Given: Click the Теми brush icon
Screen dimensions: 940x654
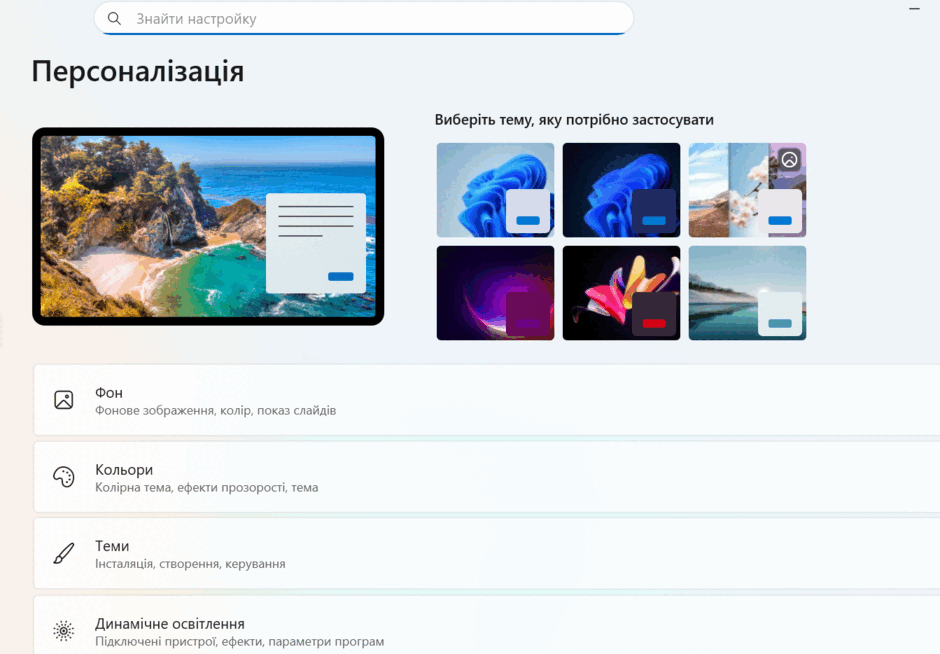Looking at the screenshot, I should [64, 553].
